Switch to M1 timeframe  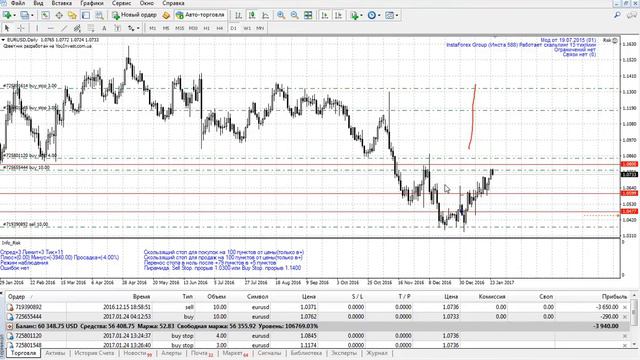point(153,28)
